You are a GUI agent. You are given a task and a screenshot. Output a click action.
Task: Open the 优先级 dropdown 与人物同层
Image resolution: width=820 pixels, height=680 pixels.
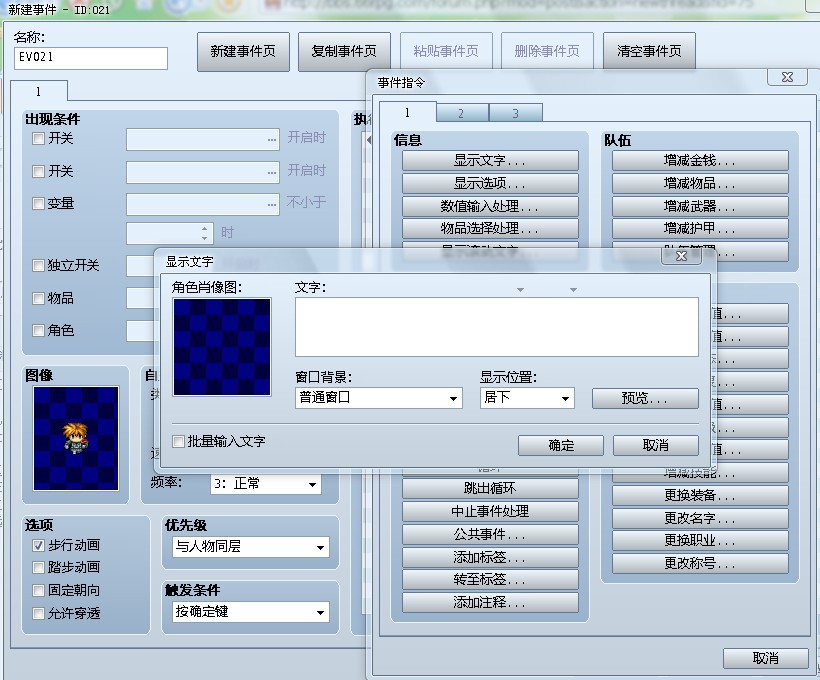(251, 547)
